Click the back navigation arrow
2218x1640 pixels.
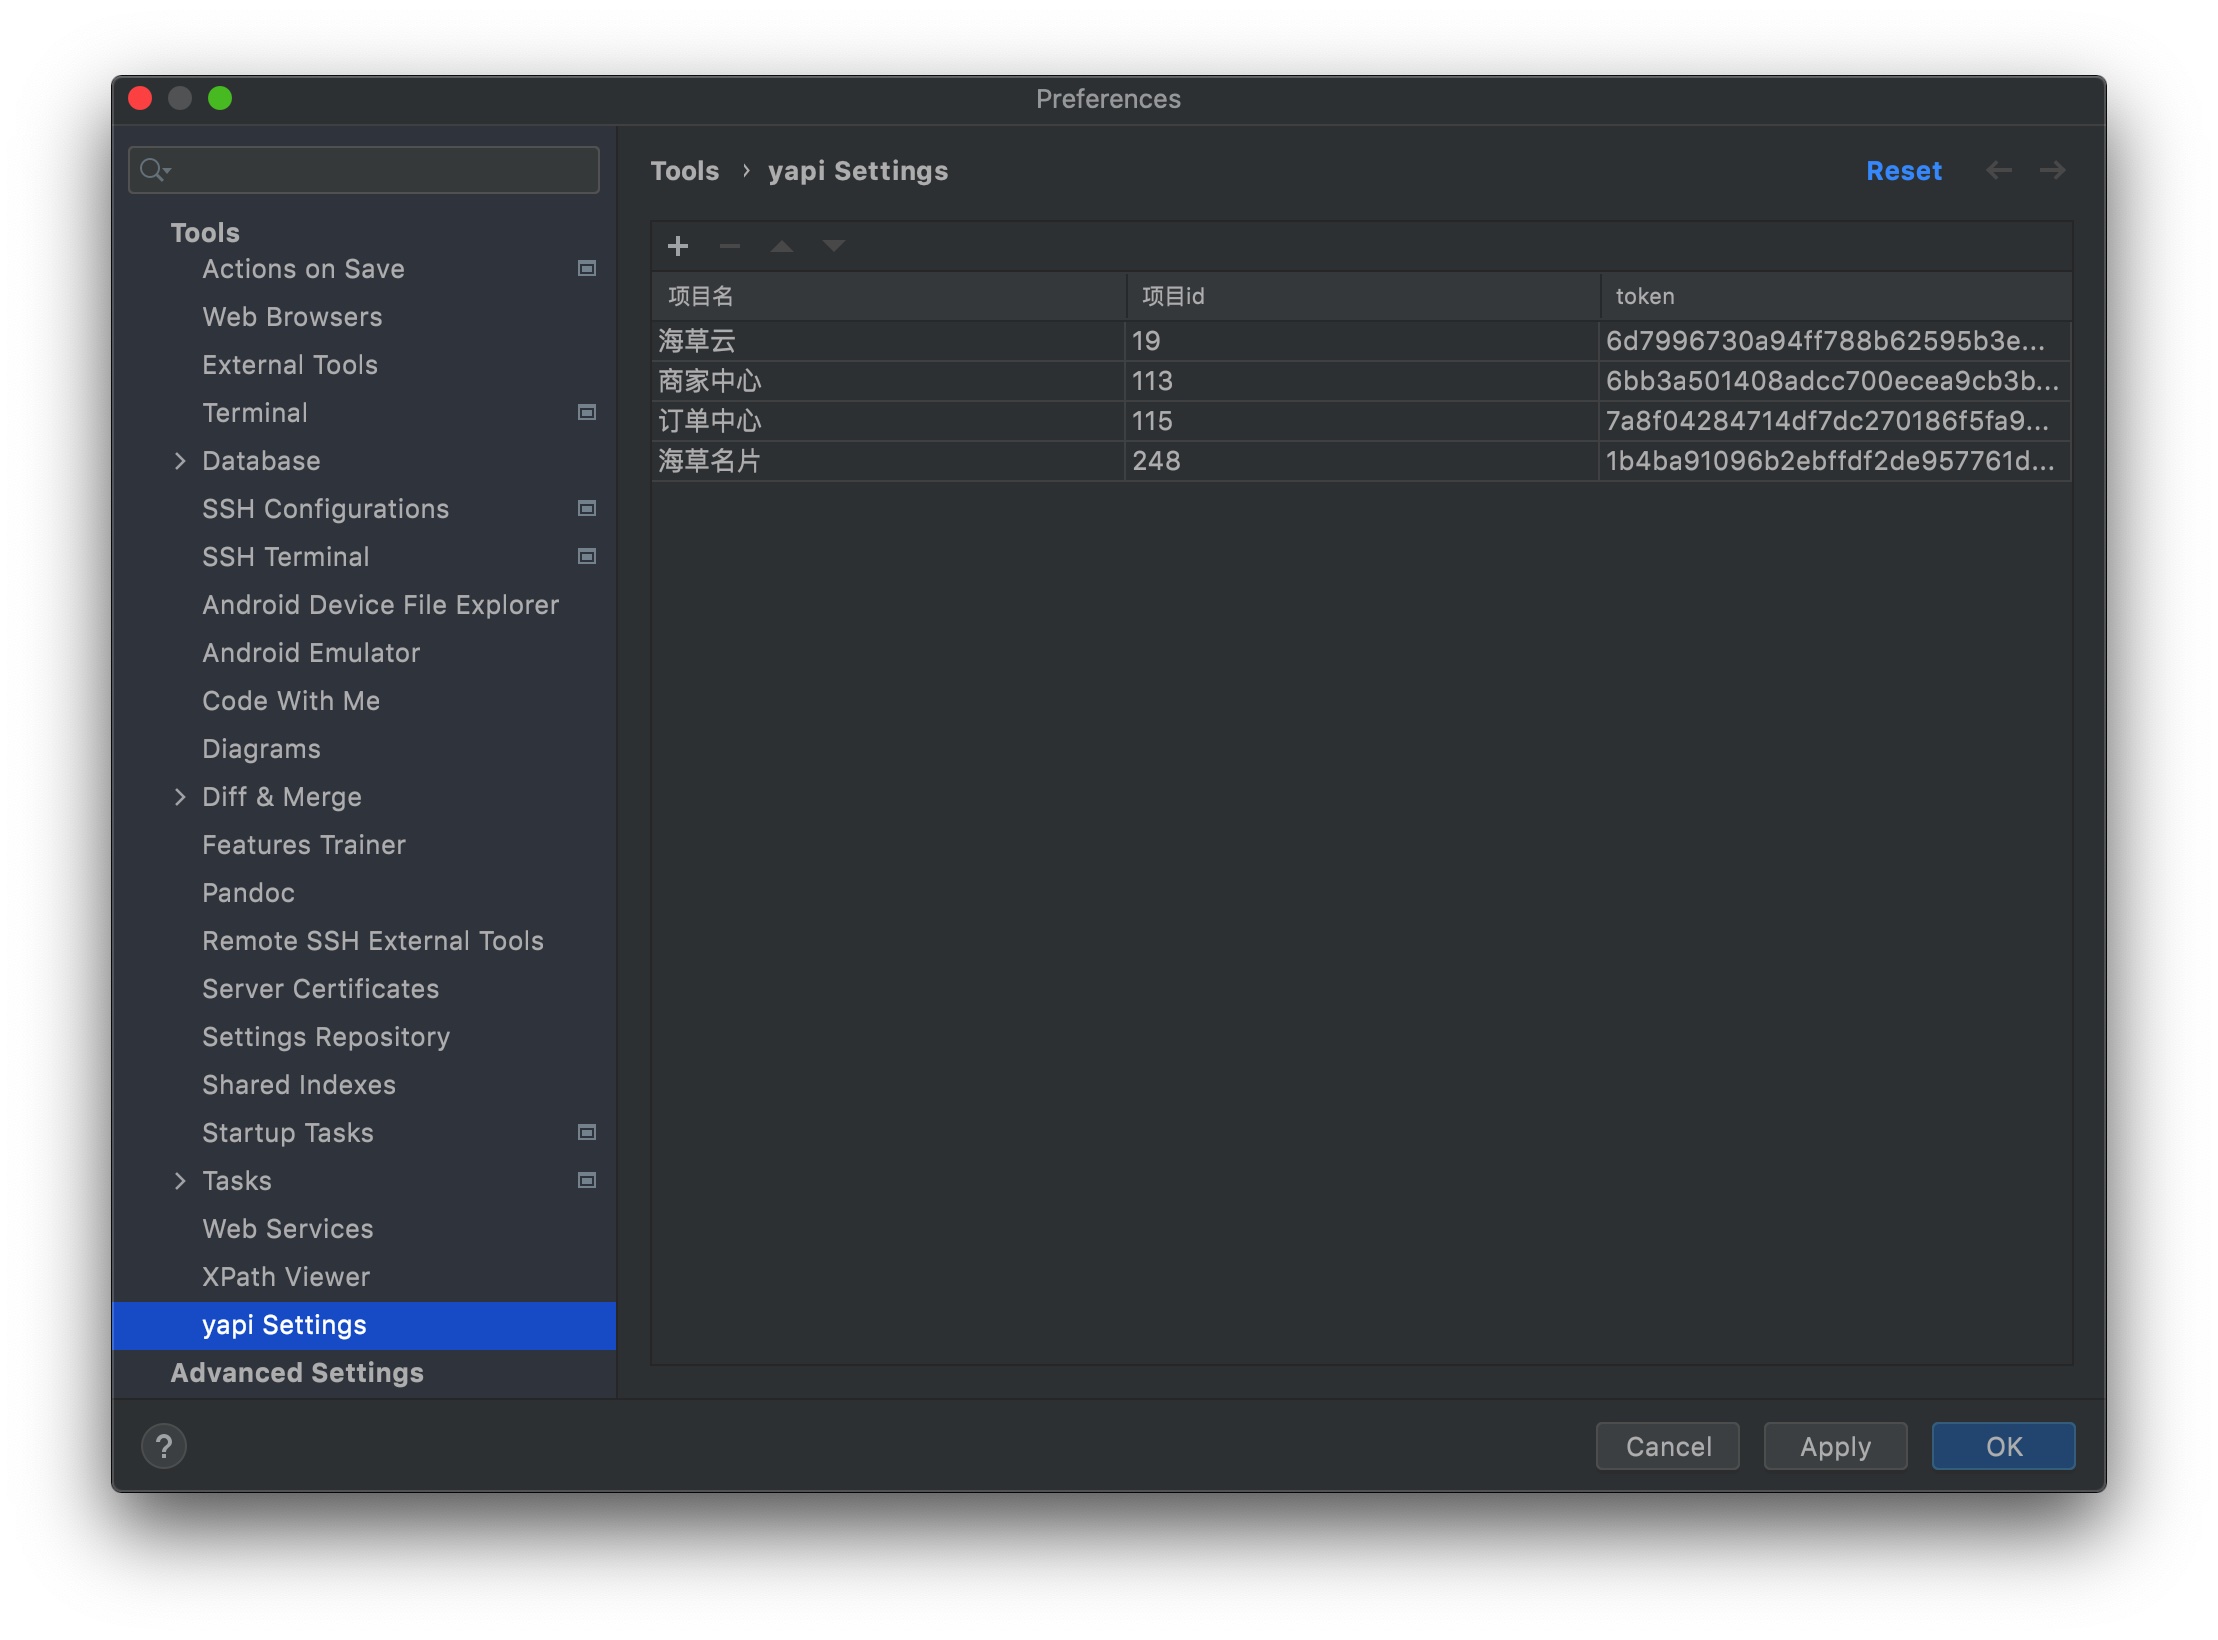pos(1998,171)
